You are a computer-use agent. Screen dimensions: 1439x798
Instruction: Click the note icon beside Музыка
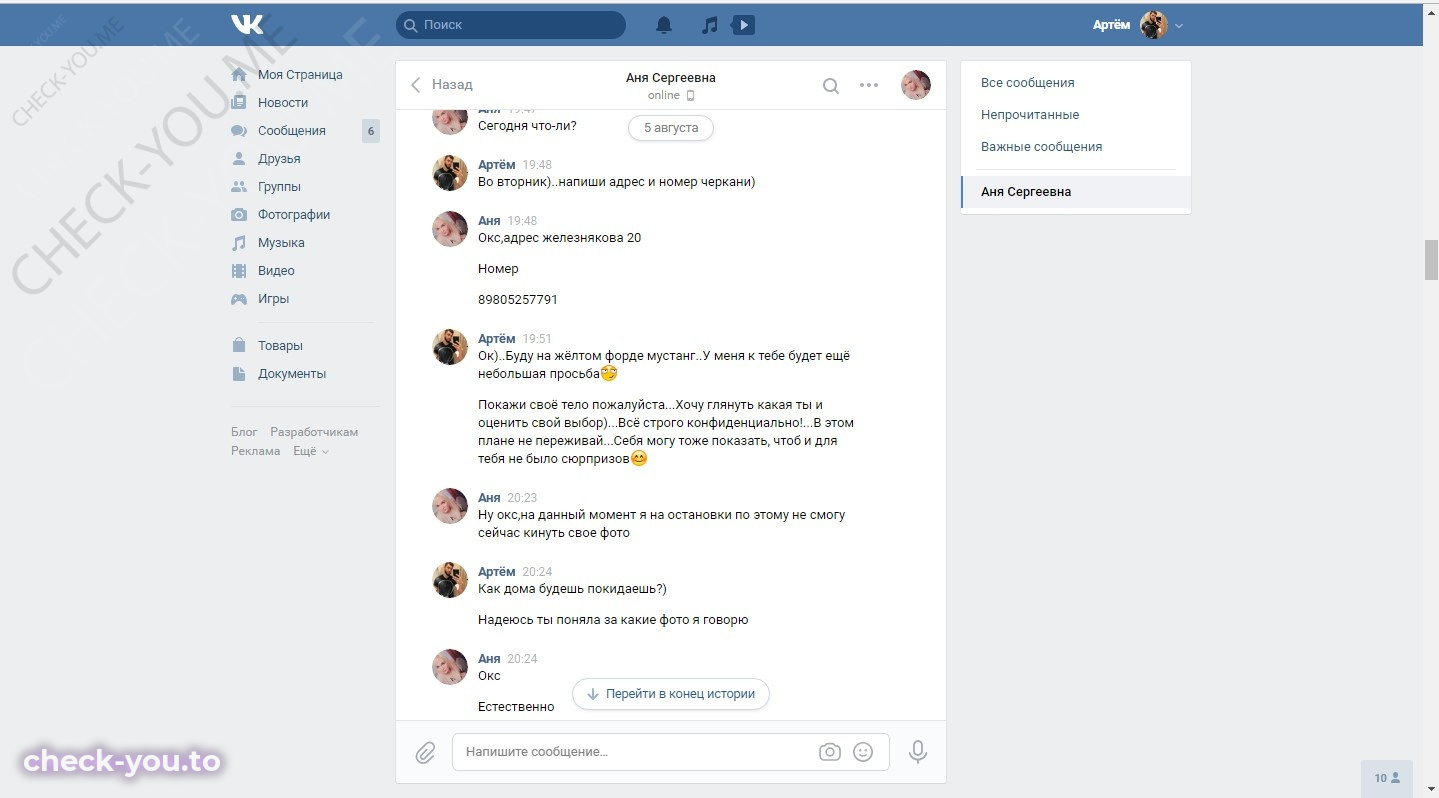click(239, 243)
